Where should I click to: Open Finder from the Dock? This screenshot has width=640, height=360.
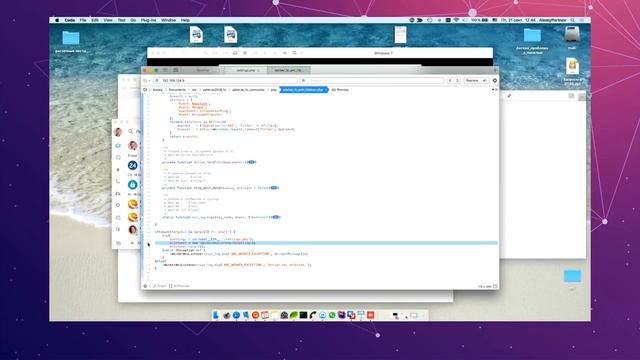click(x=216, y=315)
